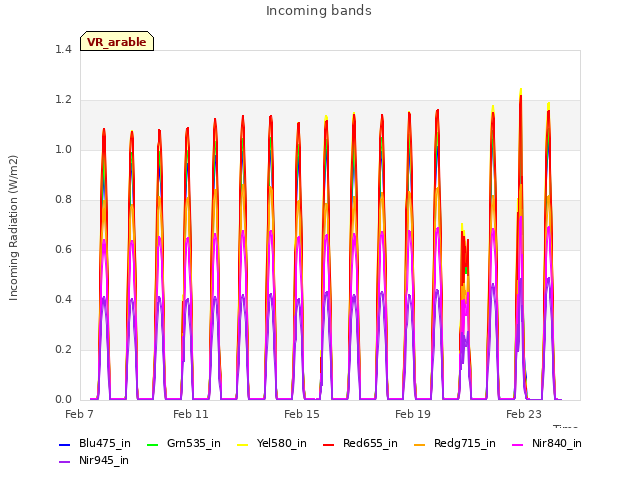The image size is (640, 480).
Task: Click the 1.2 y-axis tick label
Action: 63,100
